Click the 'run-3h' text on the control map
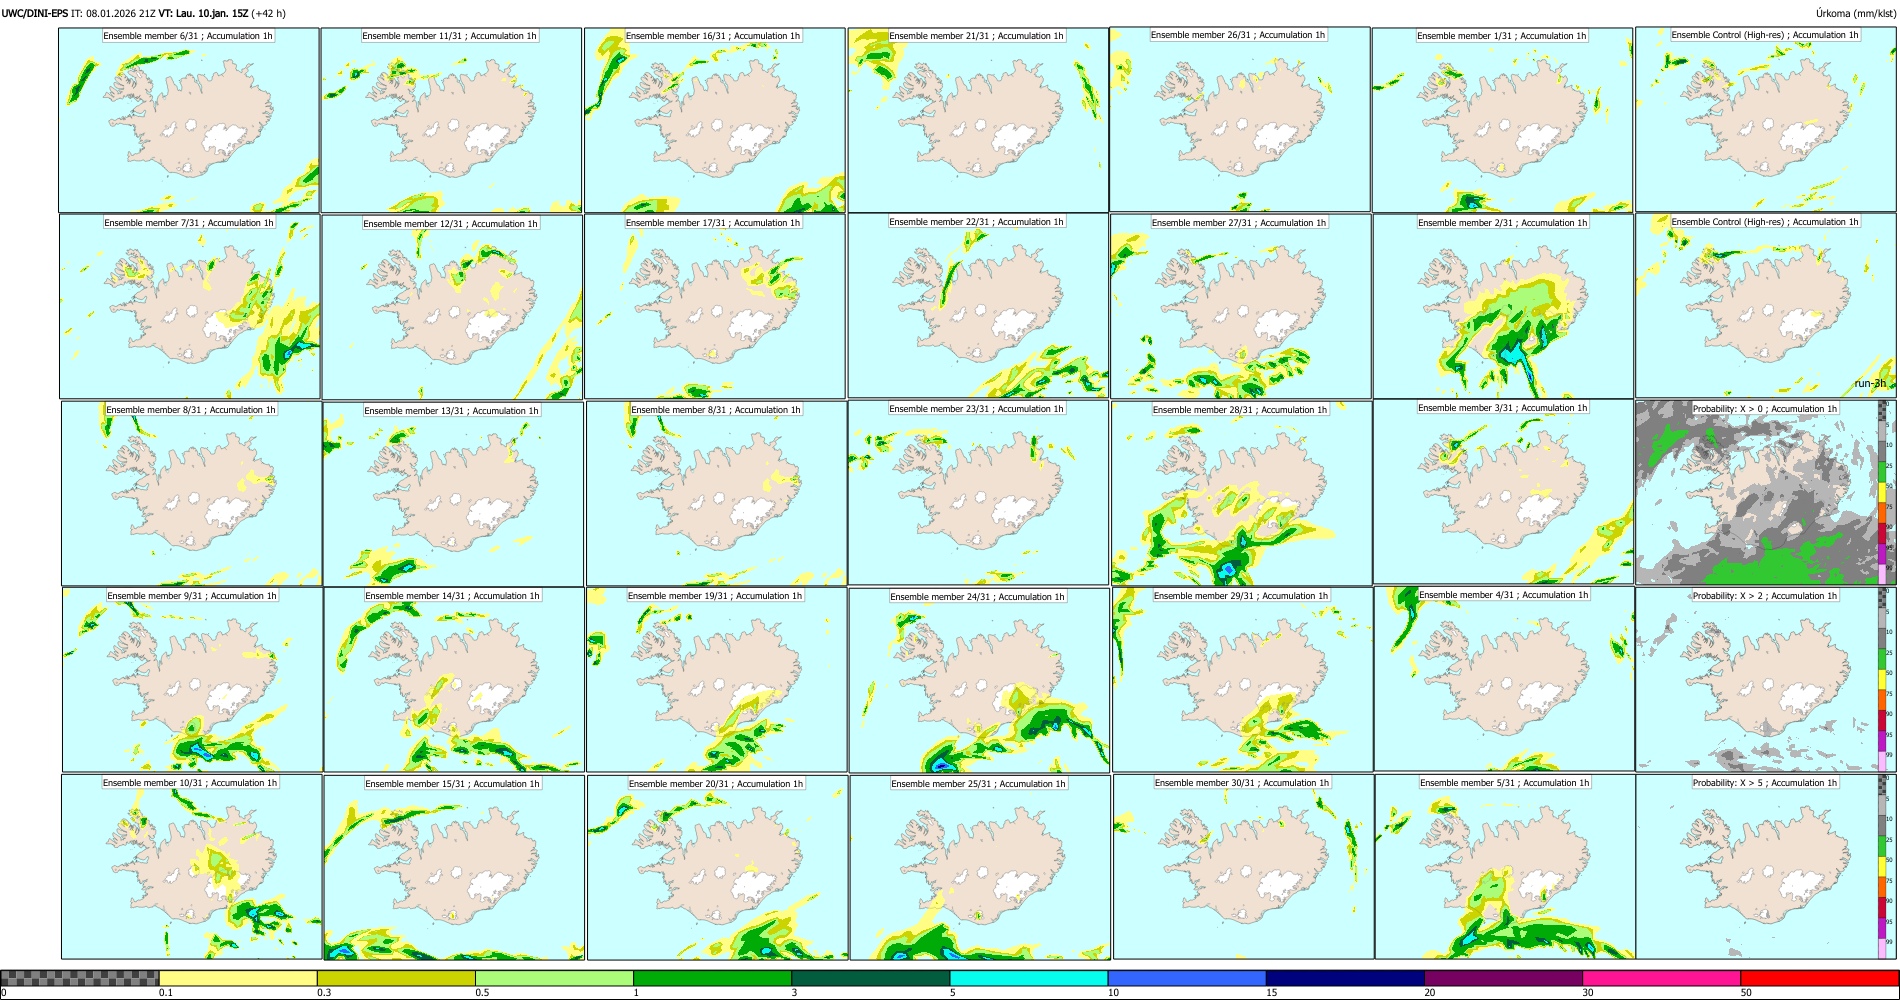This screenshot has width=1900, height=1000. 1870,384
